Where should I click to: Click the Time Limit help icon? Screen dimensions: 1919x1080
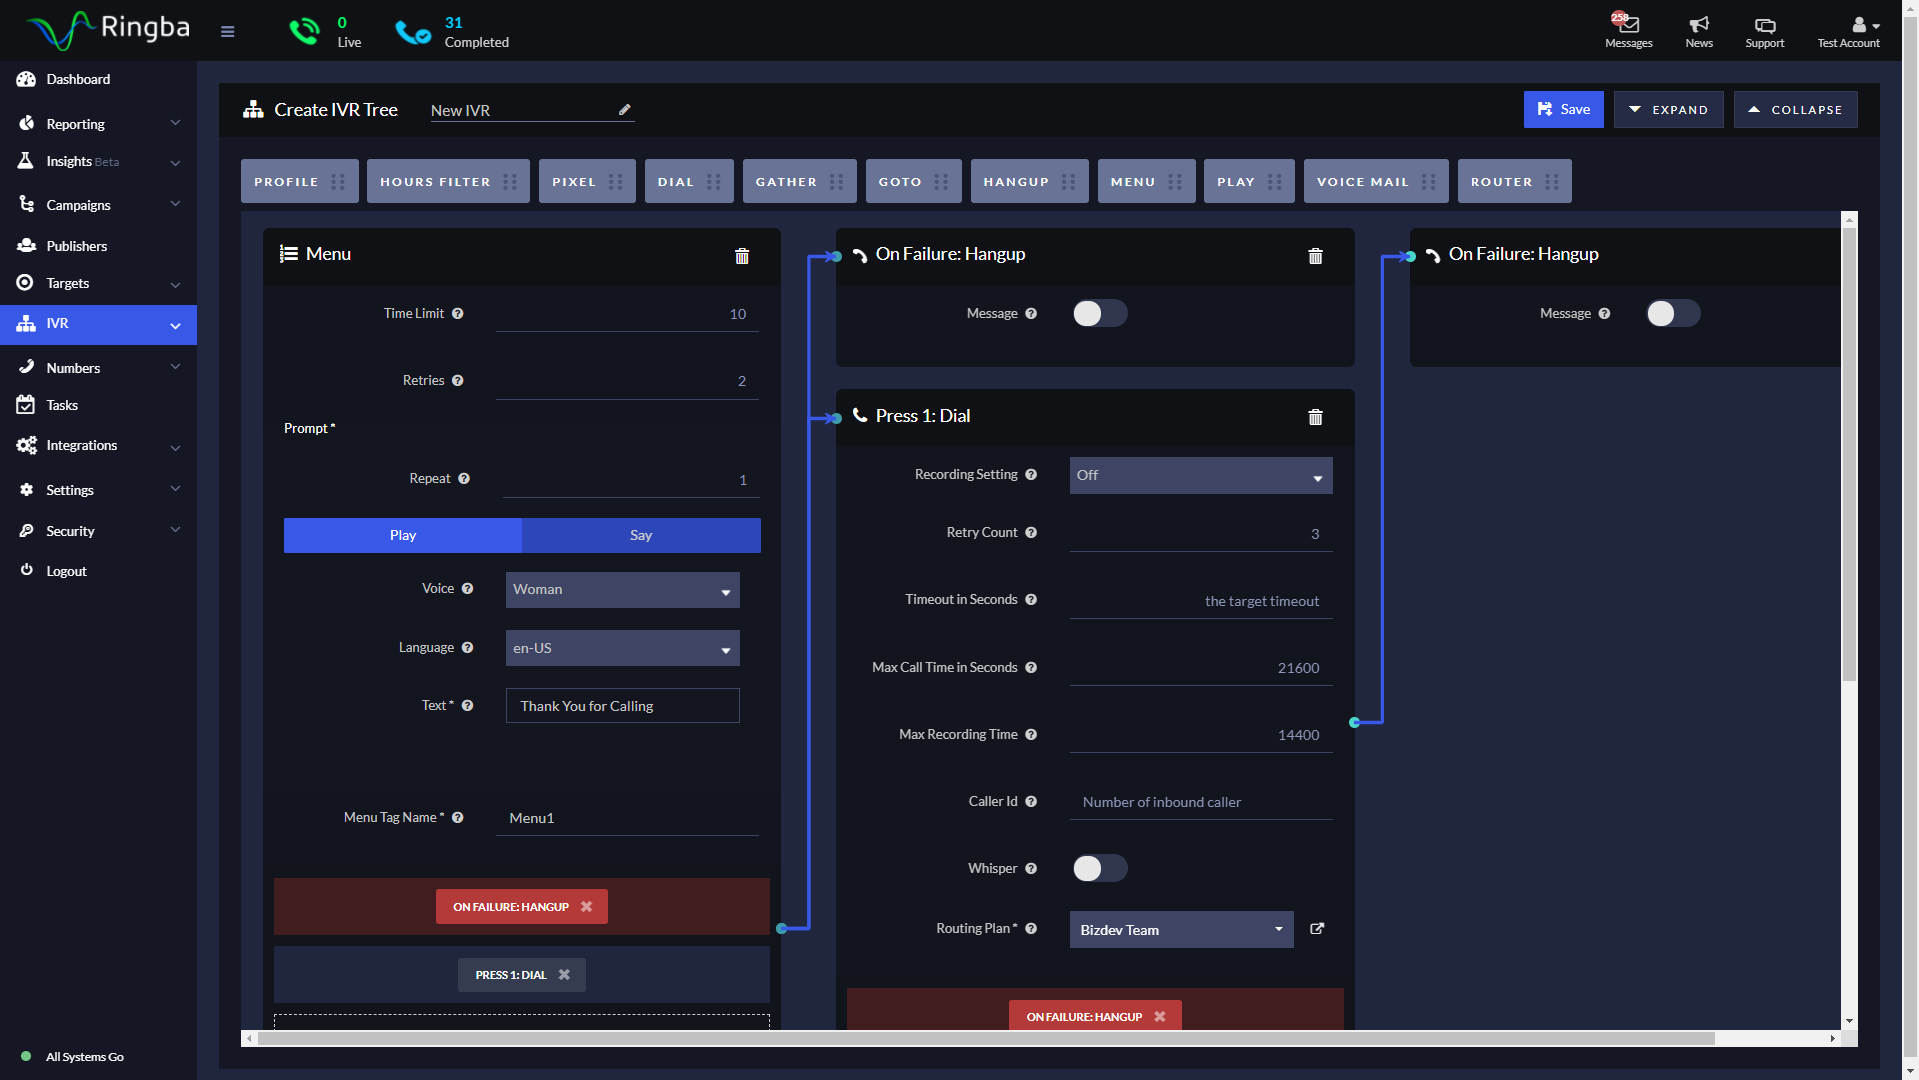[x=458, y=313]
